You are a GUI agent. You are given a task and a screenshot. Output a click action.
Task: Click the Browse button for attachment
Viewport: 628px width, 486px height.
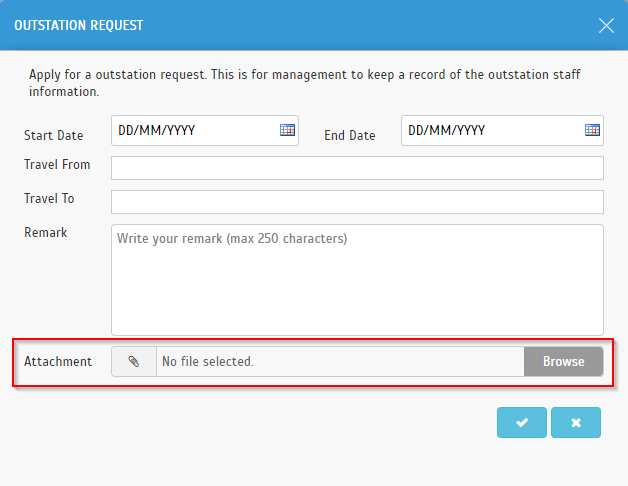pyautogui.click(x=563, y=361)
